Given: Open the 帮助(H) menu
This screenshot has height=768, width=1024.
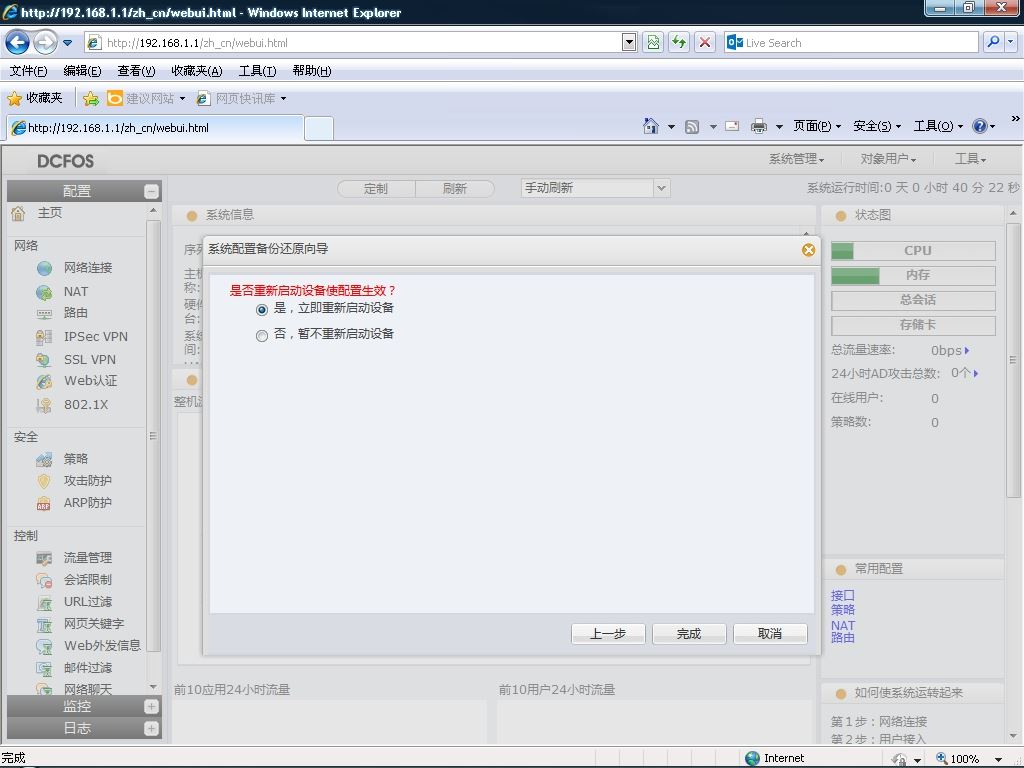Looking at the screenshot, I should pyautogui.click(x=312, y=71).
